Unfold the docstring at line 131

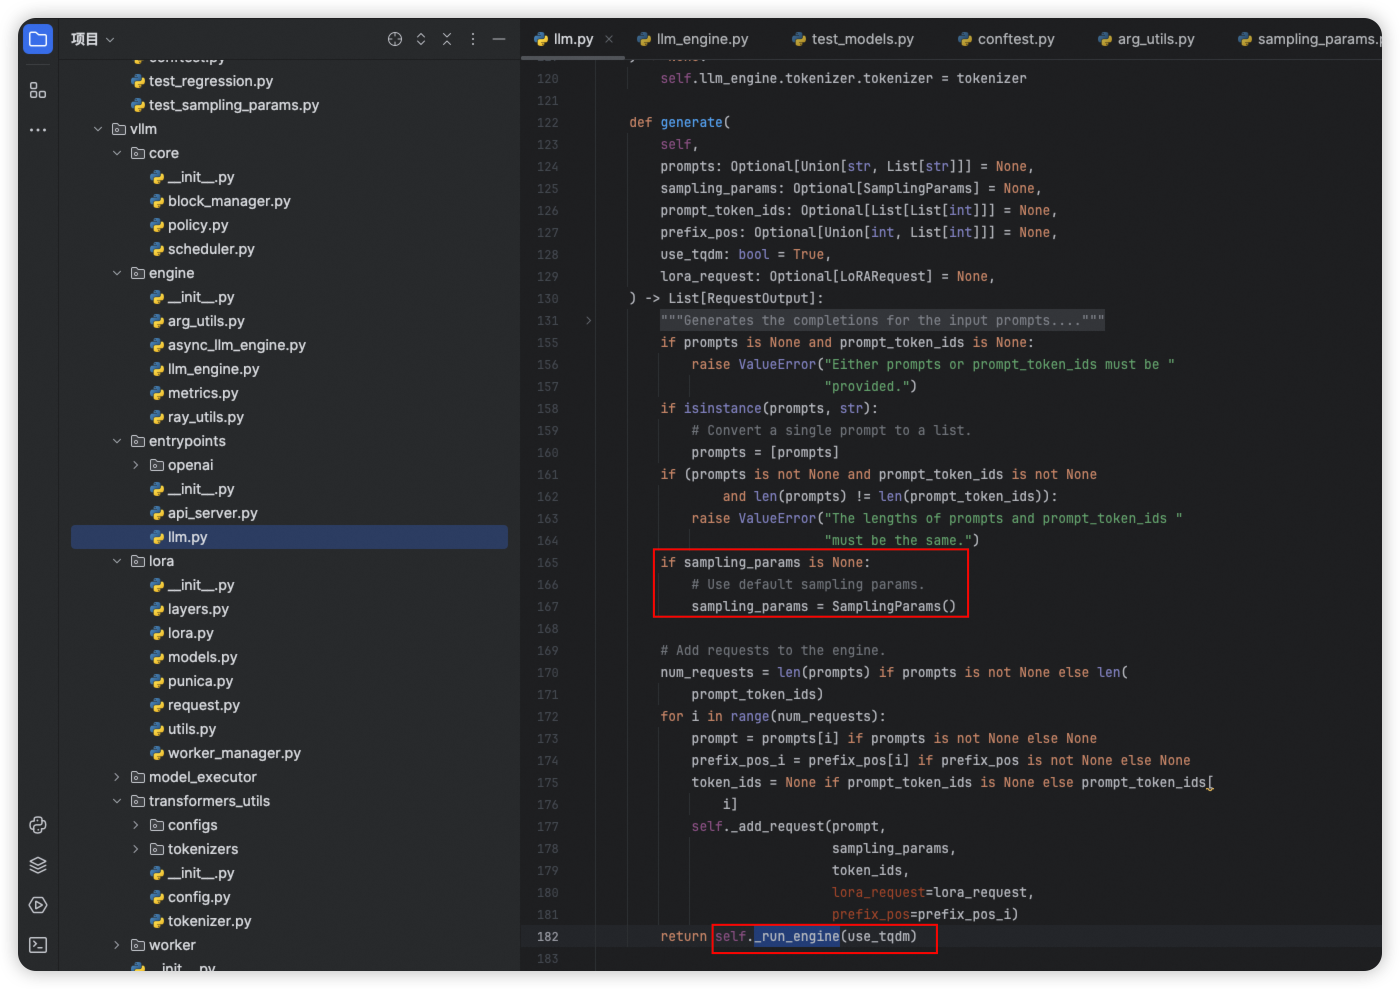click(588, 321)
